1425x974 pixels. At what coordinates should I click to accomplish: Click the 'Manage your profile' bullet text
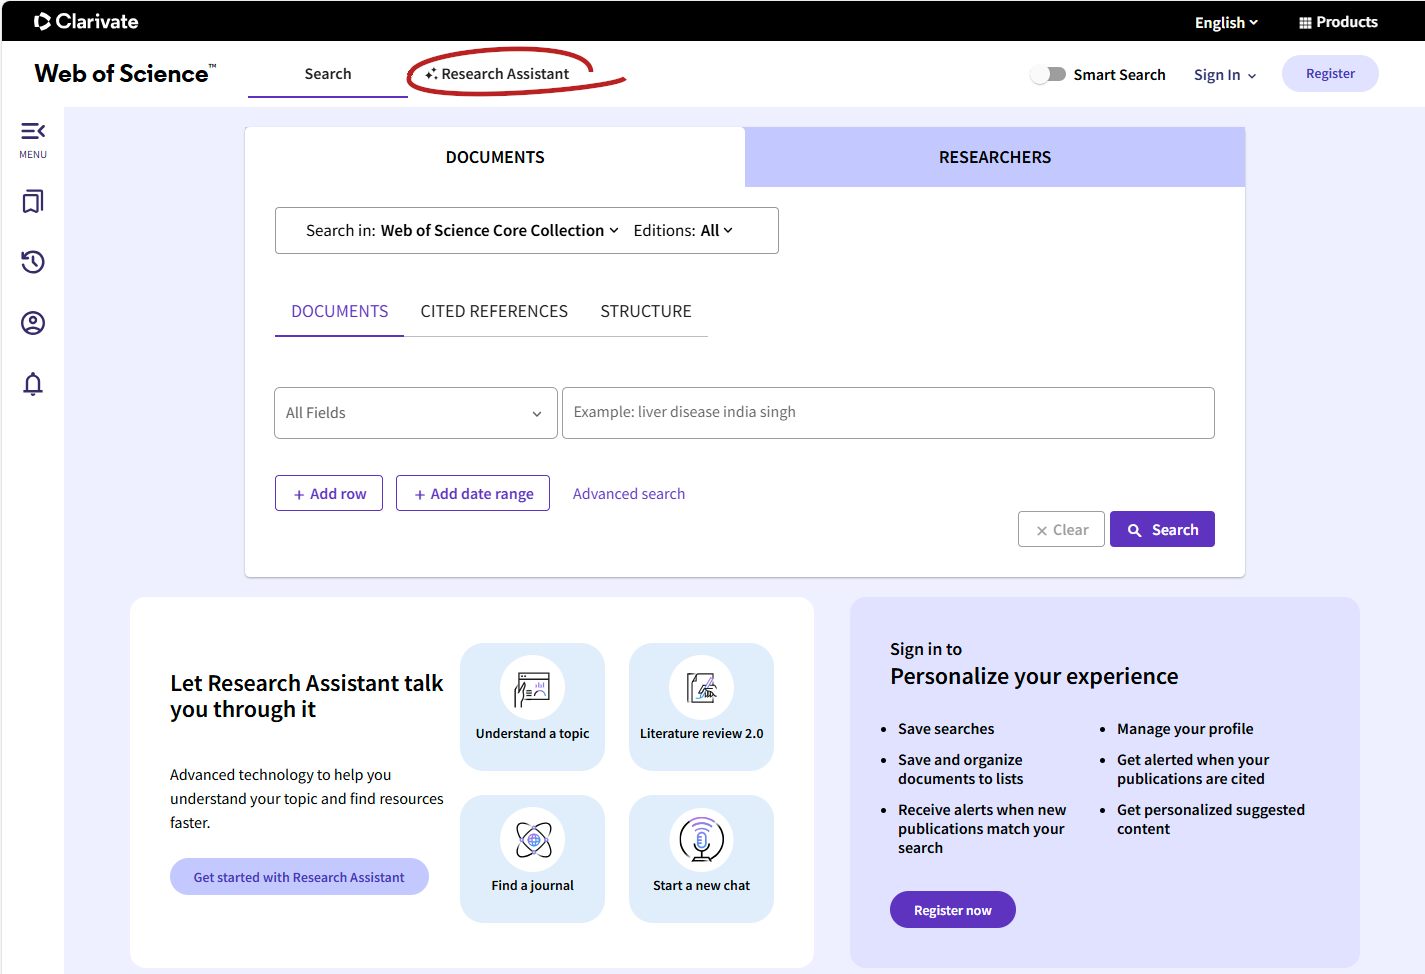1185,729
